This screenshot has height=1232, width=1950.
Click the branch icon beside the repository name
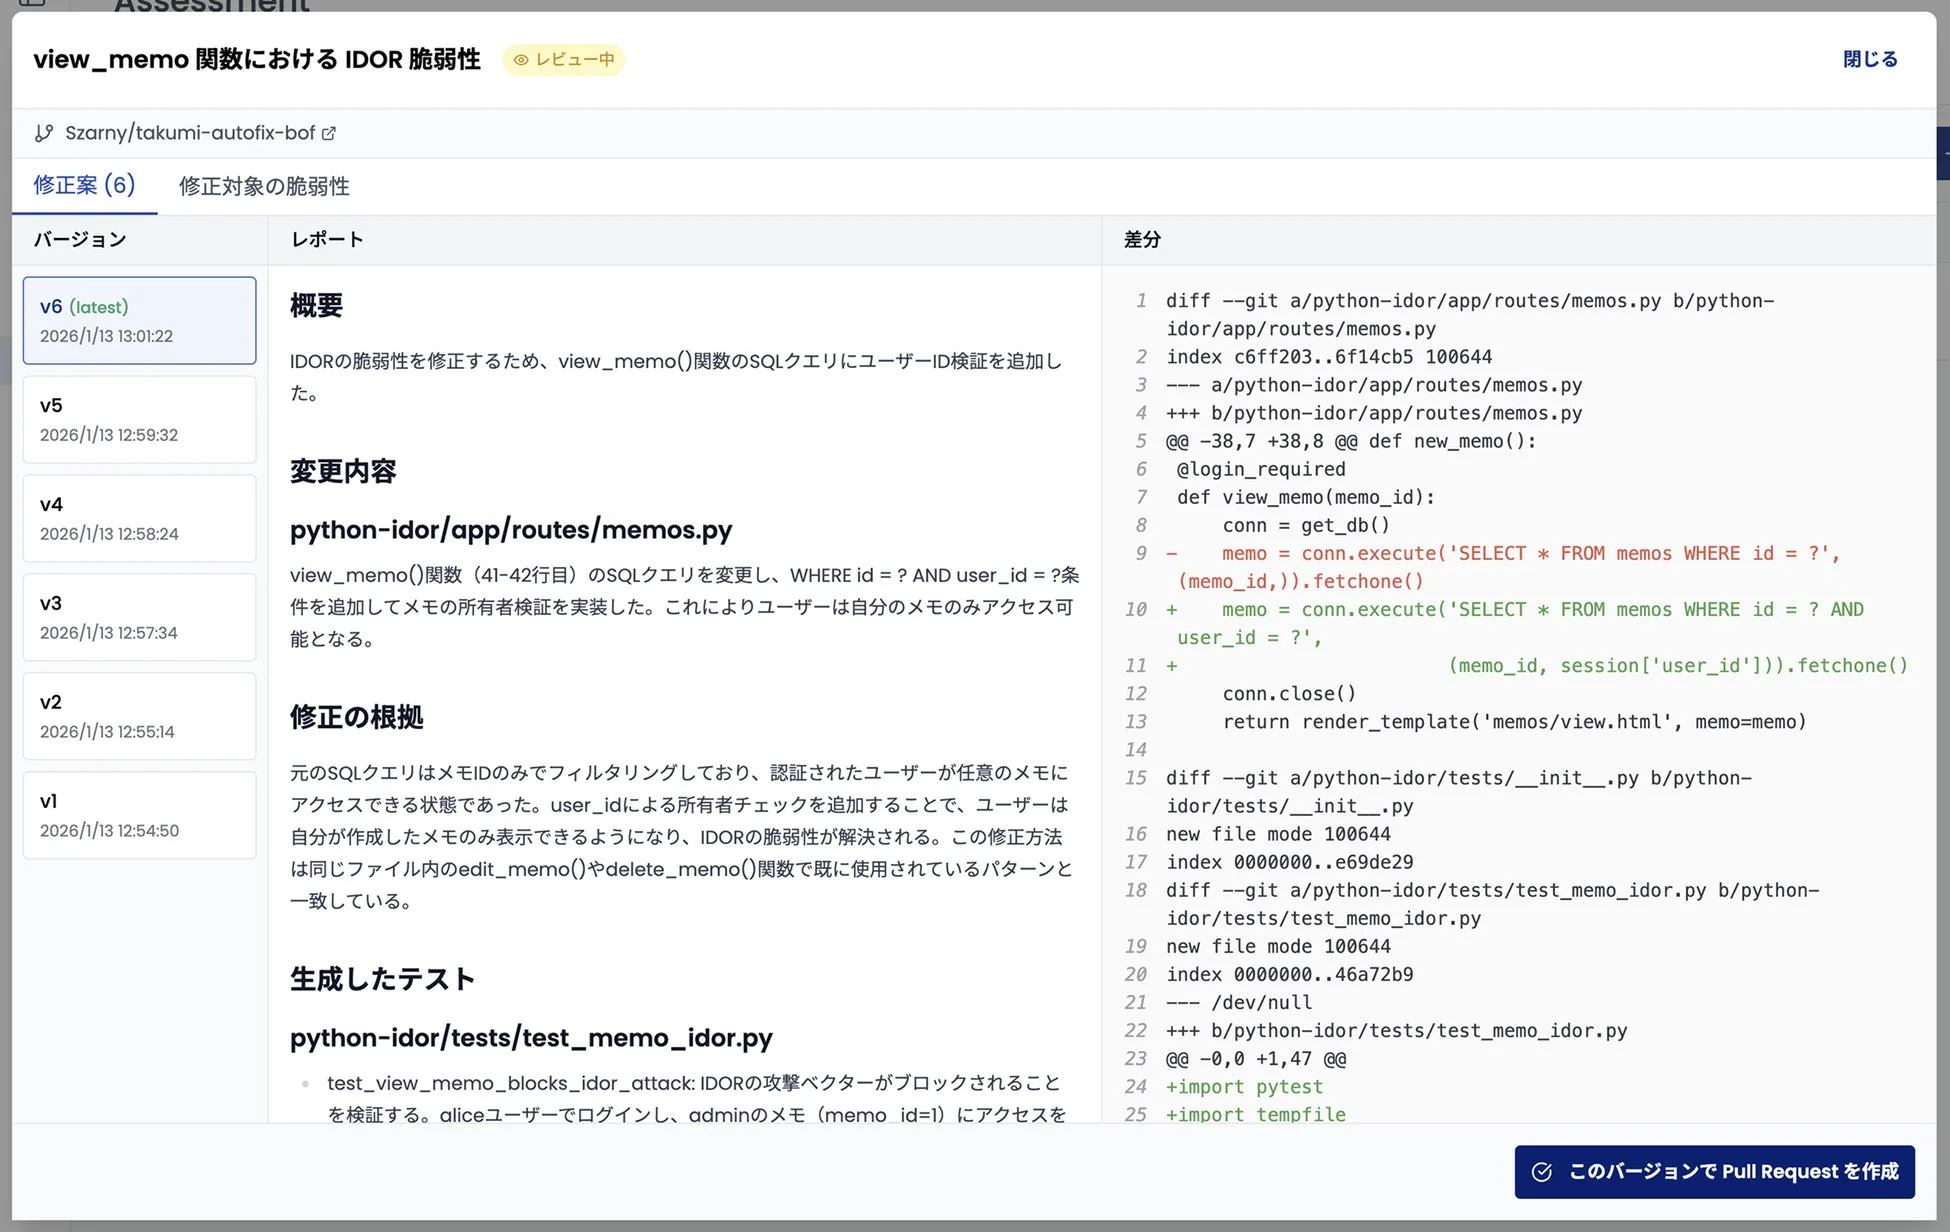pos(44,132)
